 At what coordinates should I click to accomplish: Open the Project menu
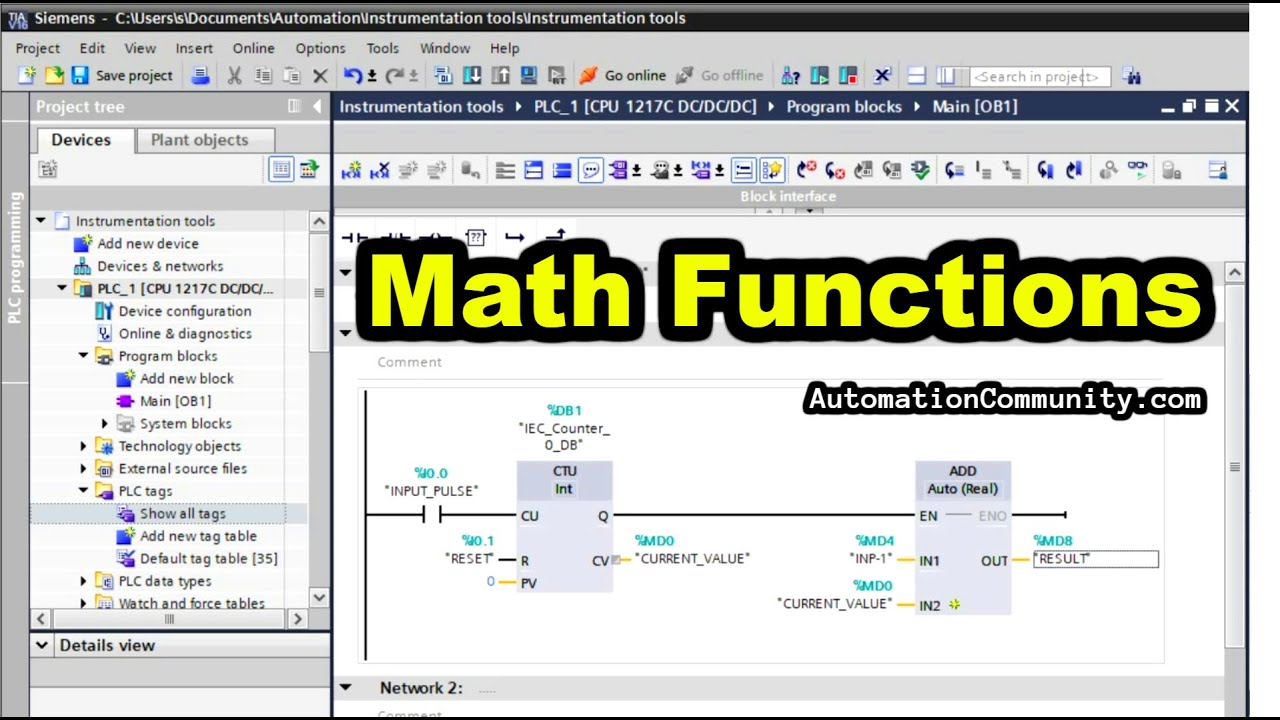(38, 48)
